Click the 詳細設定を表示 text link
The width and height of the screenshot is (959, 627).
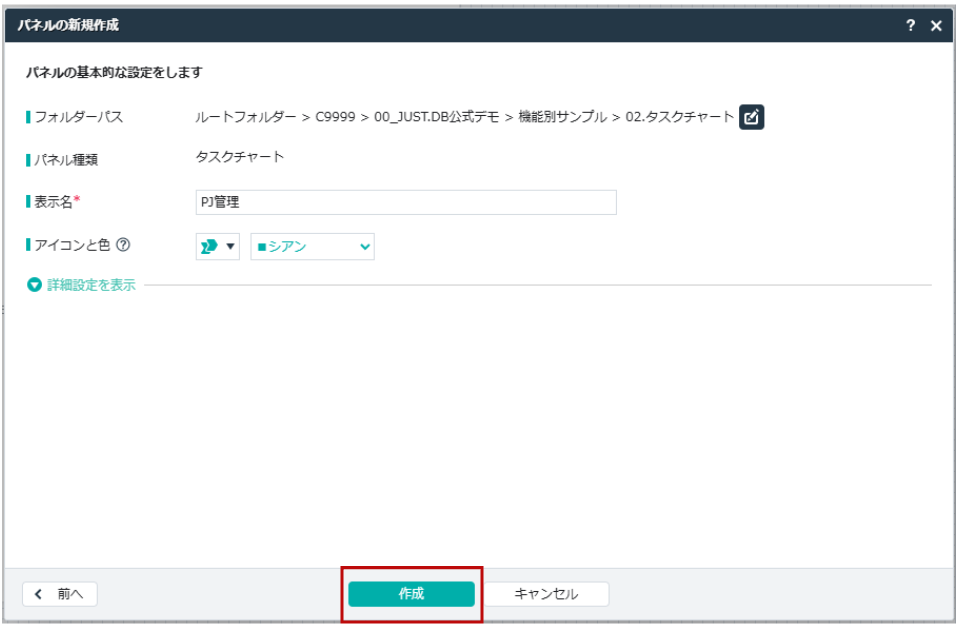pos(91,285)
